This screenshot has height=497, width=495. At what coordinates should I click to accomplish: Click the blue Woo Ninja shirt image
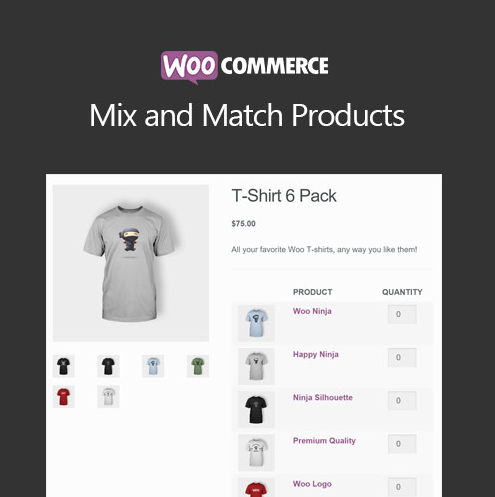[x=256, y=323]
